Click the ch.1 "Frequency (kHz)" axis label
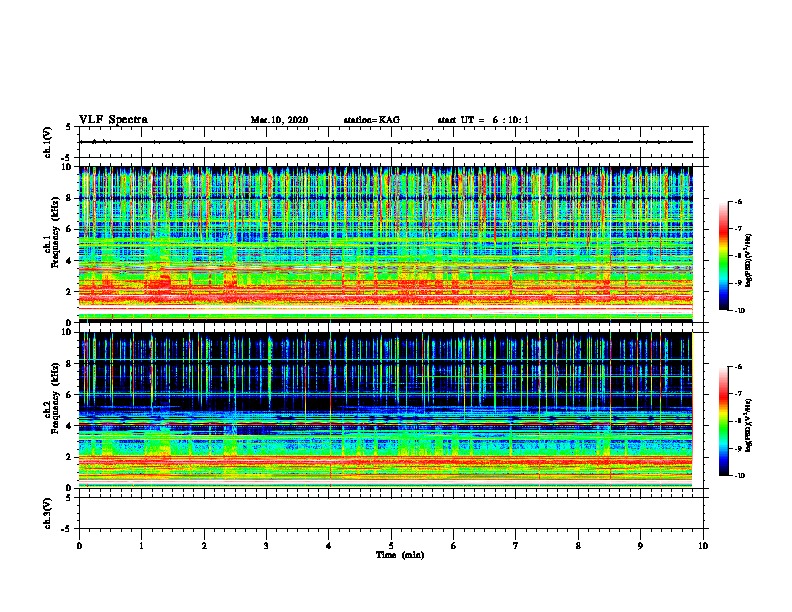The height and width of the screenshot is (612, 792). 55,233
